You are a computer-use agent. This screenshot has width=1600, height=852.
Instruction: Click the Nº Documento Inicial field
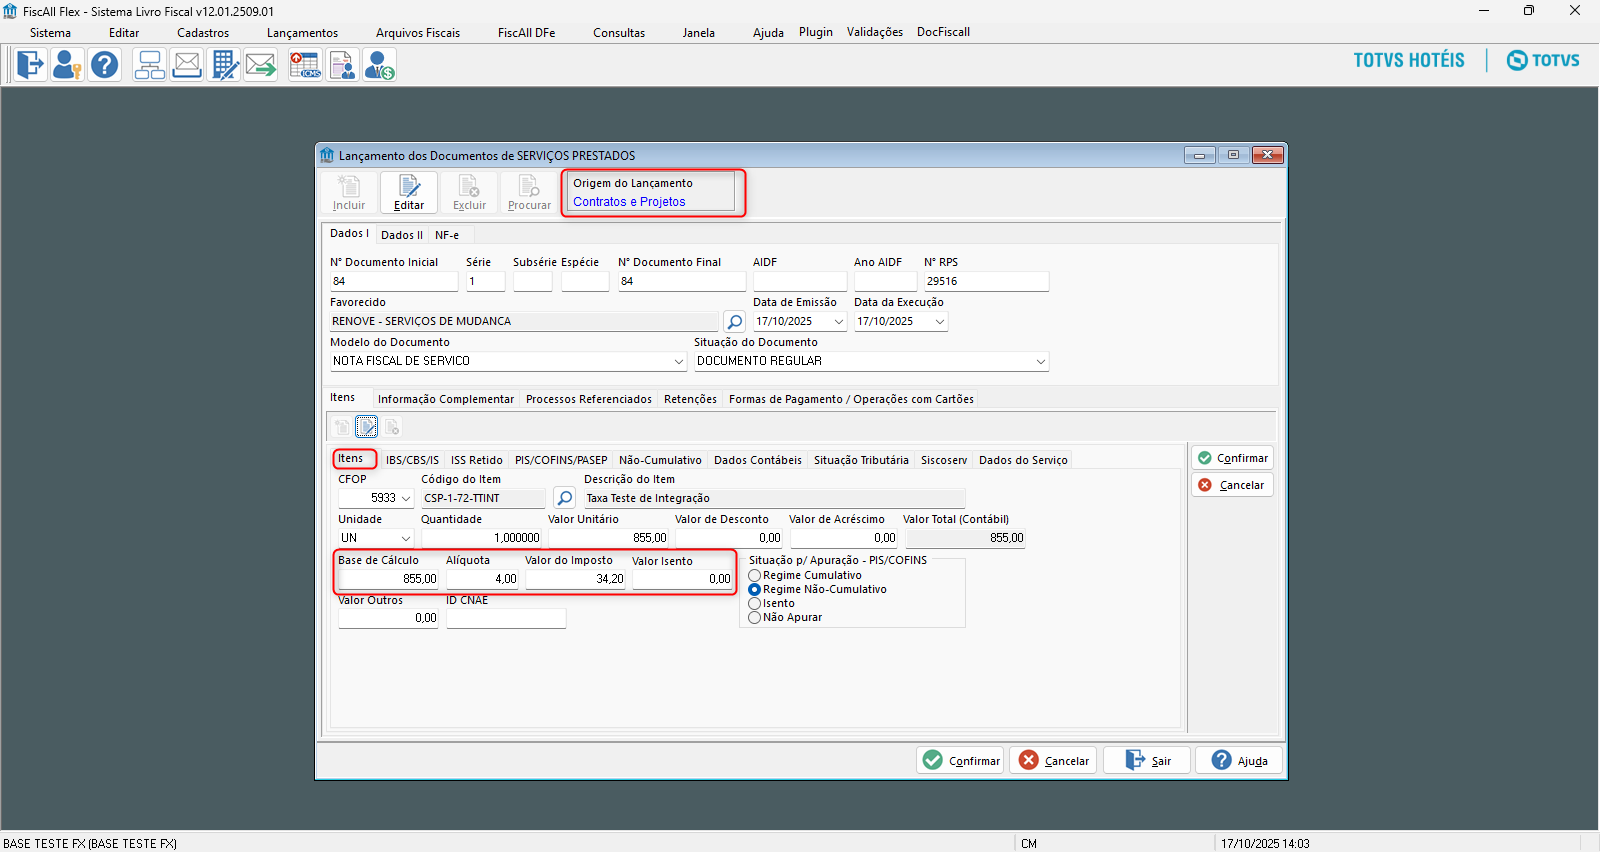[394, 281]
